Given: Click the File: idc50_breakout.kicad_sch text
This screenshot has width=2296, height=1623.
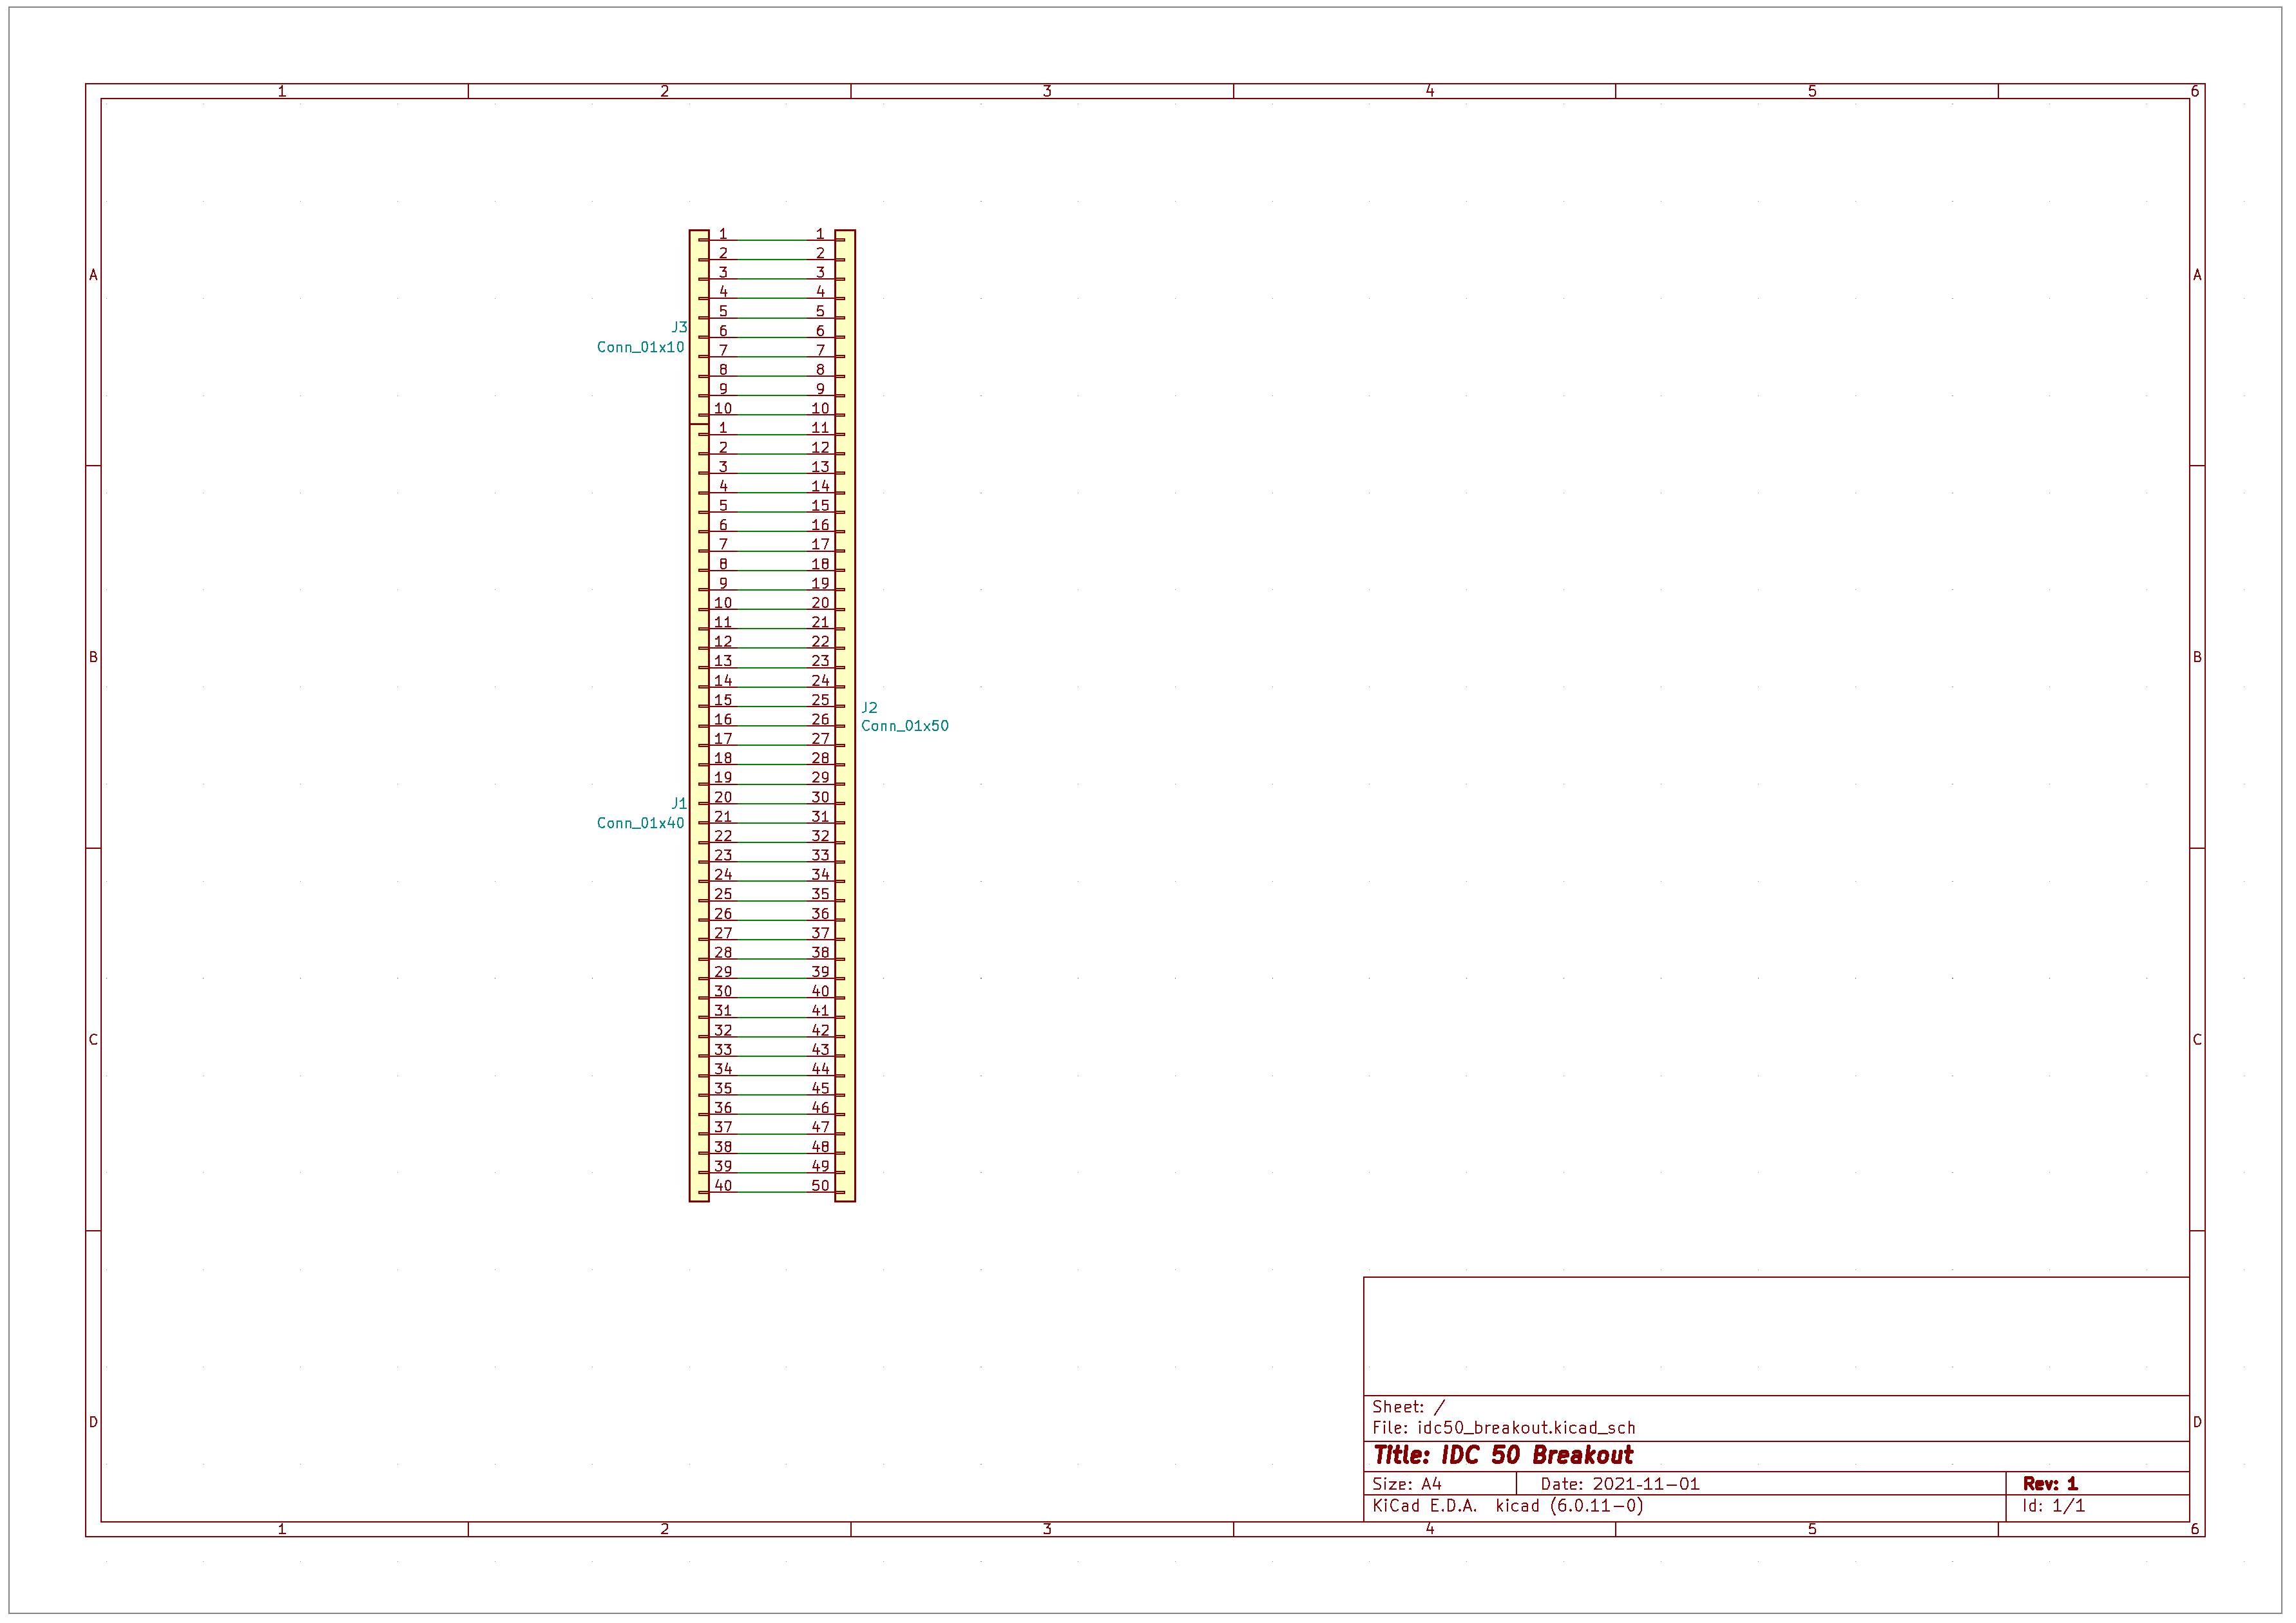Looking at the screenshot, I should [x=1503, y=1428].
